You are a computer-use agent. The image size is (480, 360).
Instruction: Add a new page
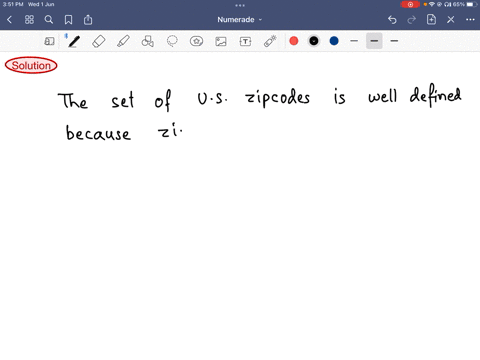click(431, 20)
